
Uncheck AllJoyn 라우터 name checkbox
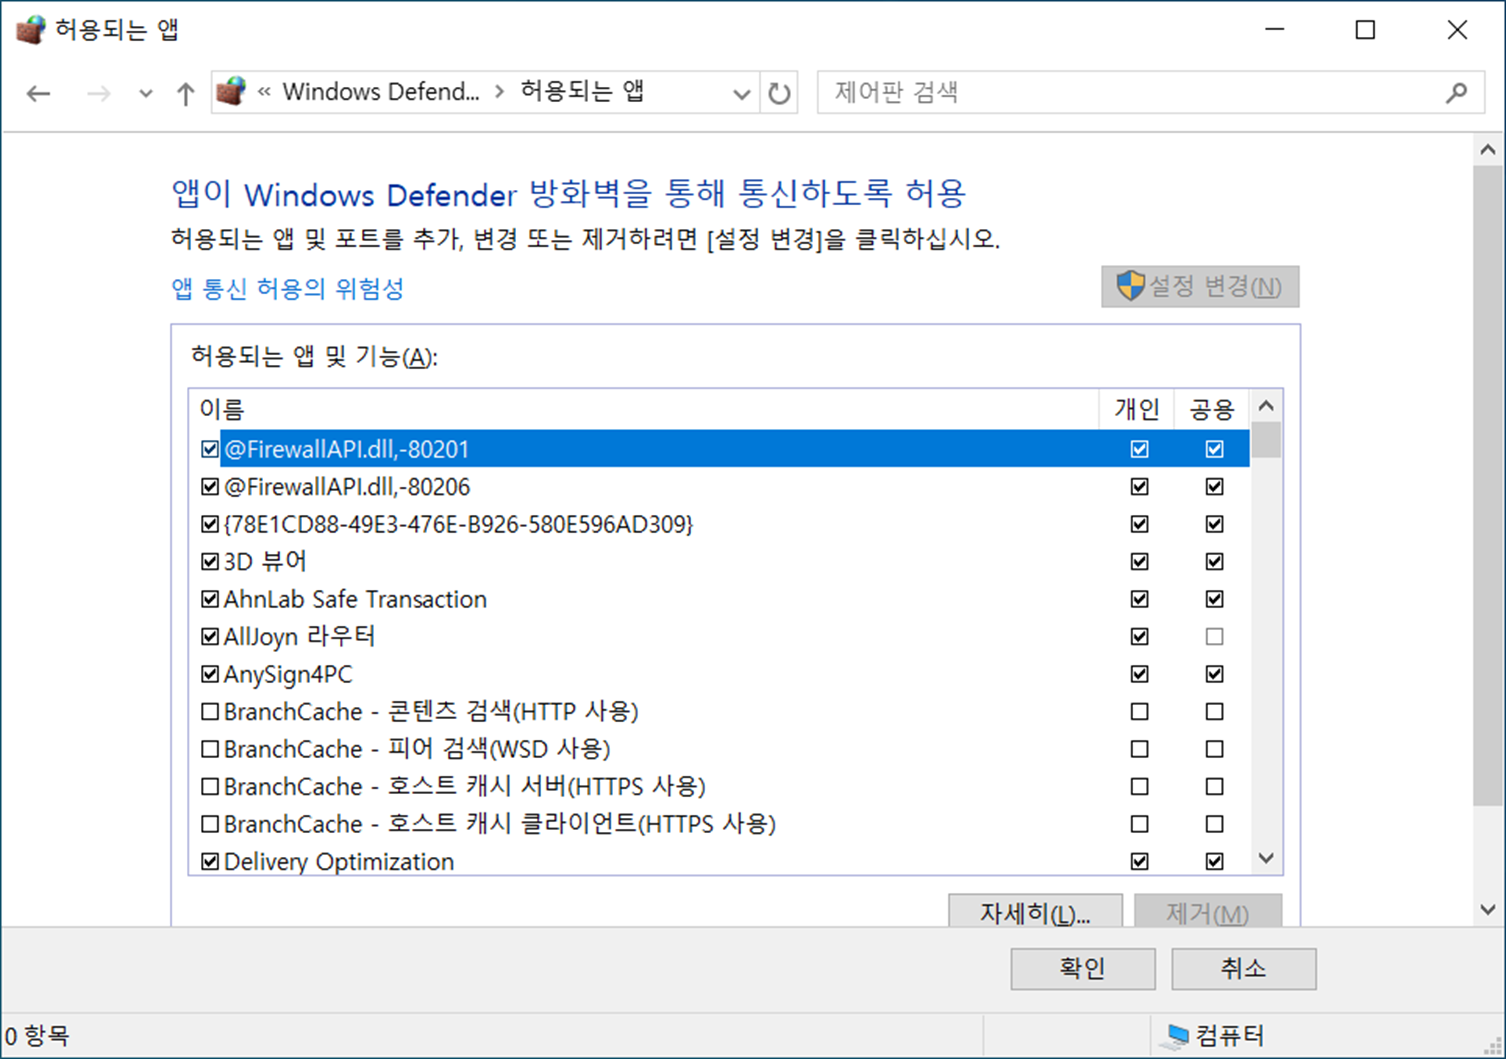210,637
